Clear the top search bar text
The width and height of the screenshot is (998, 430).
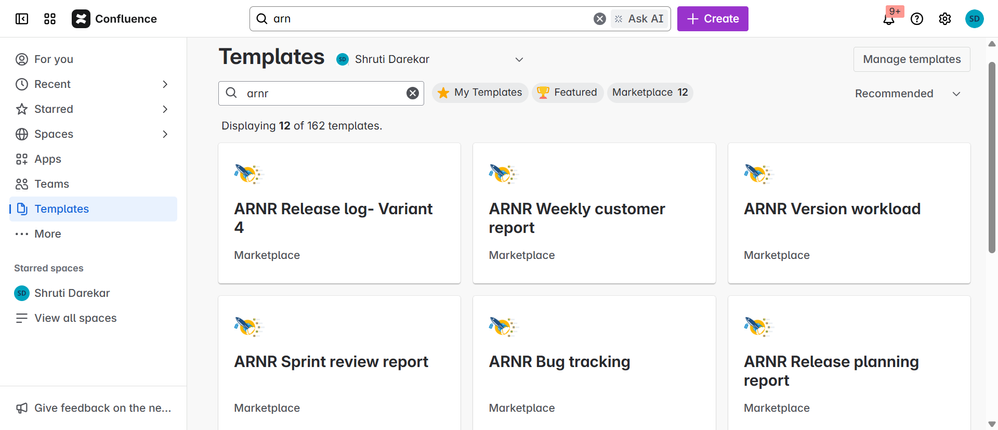(600, 19)
